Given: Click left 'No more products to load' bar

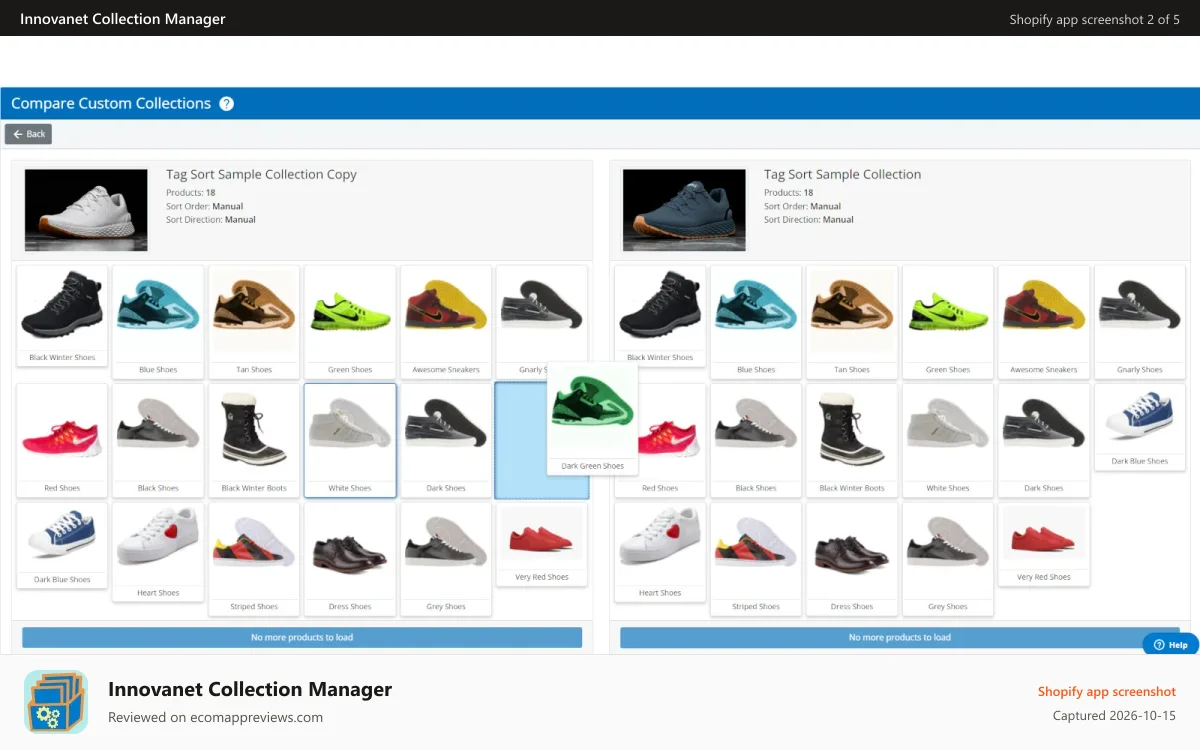Looking at the screenshot, I should [x=302, y=637].
